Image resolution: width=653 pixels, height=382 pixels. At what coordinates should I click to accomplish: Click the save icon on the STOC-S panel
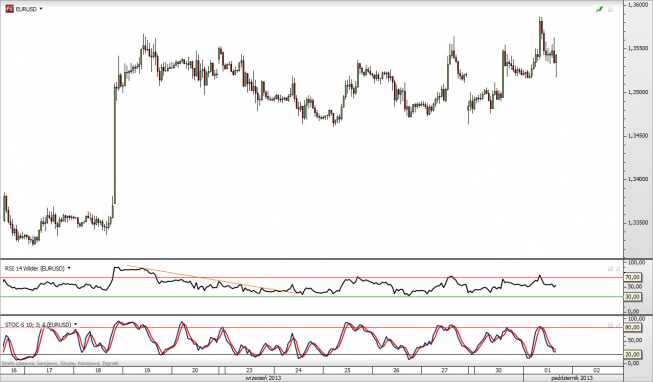[x=611, y=325]
